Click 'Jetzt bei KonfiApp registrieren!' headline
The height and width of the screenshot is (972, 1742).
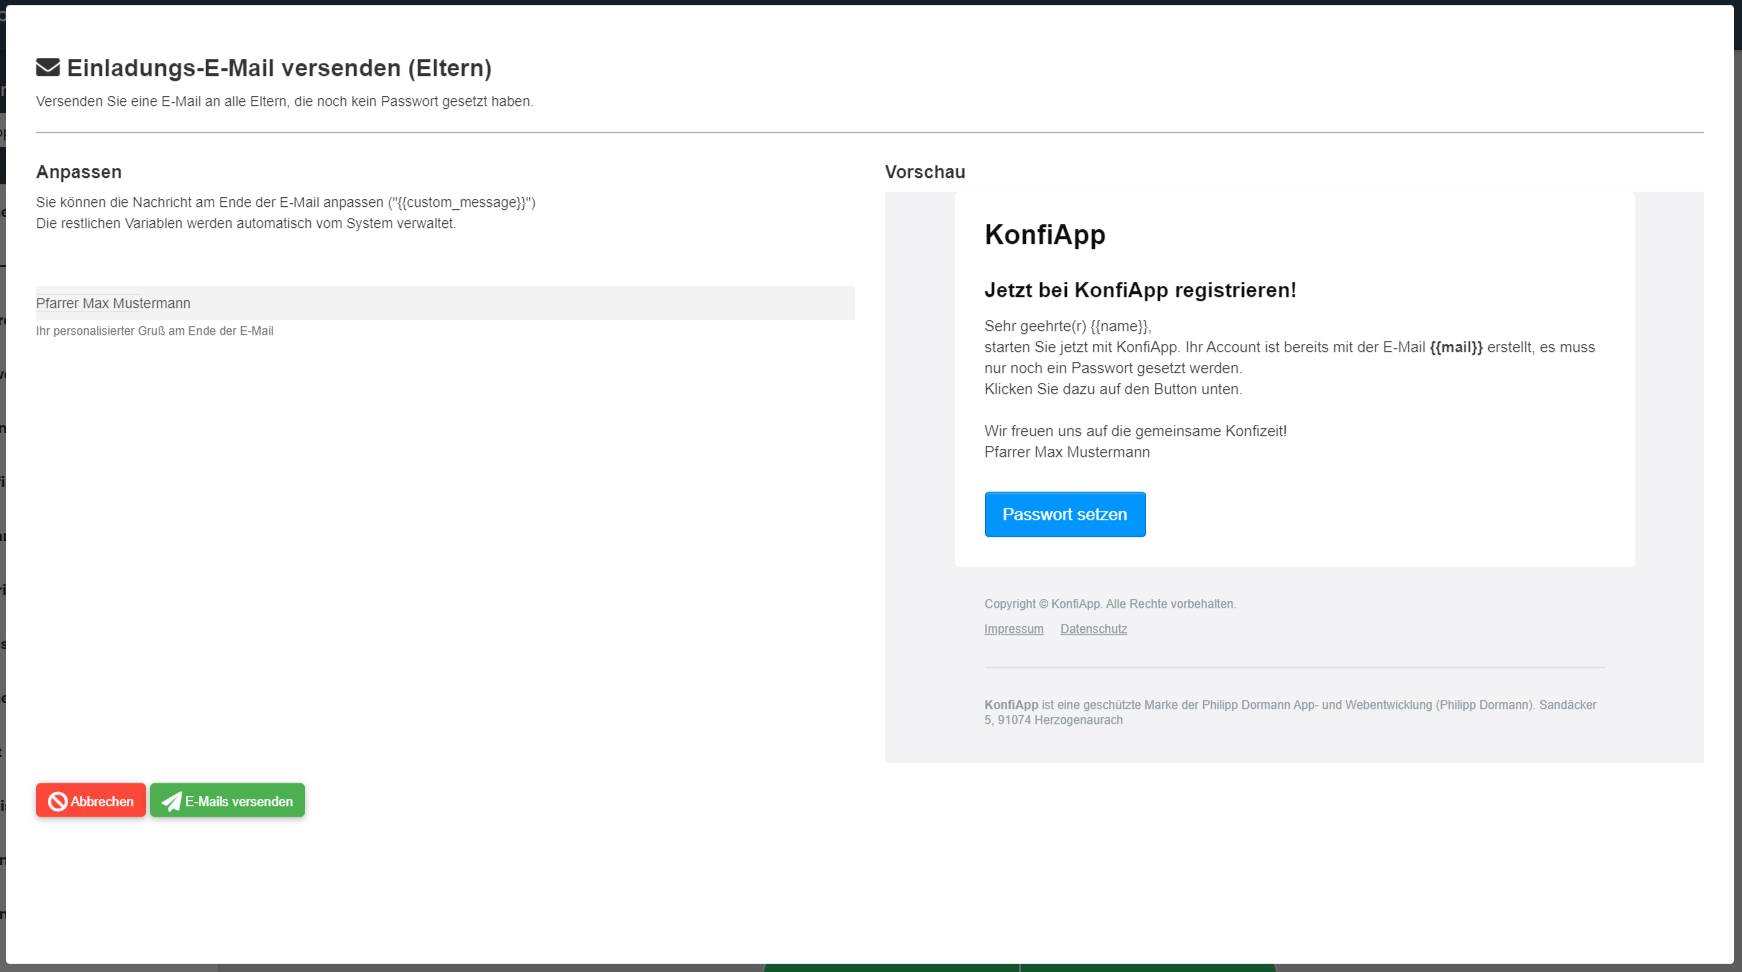click(x=1140, y=290)
